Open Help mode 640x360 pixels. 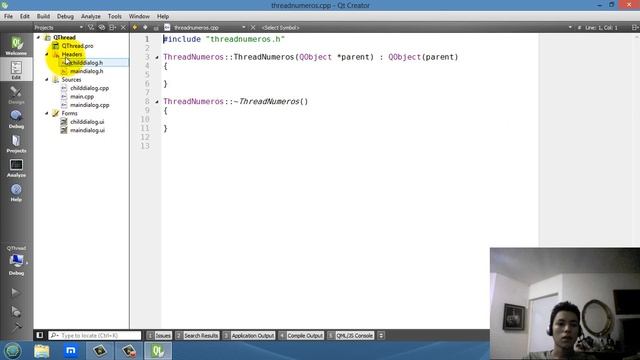[x=16, y=193]
